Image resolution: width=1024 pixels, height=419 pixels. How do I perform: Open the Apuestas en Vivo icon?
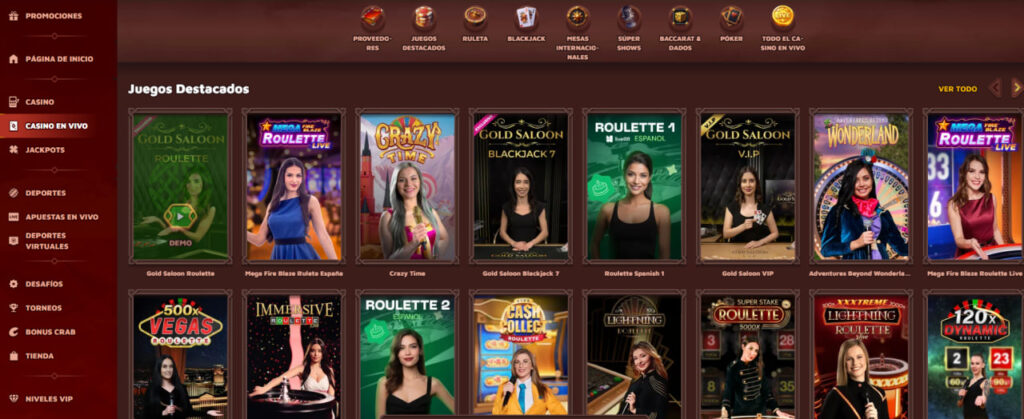(13, 217)
